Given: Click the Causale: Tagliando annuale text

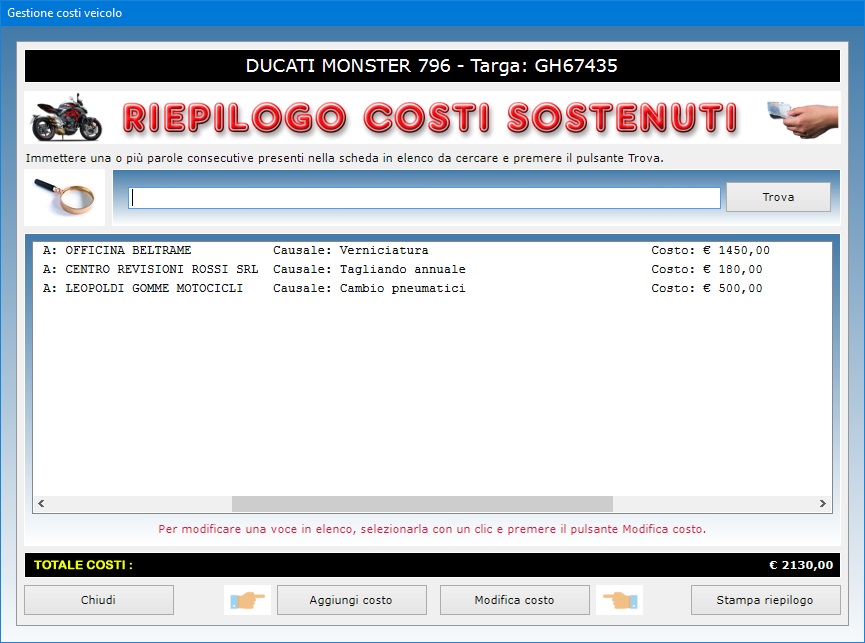Looking at the screenshot, I should (369, 269).
